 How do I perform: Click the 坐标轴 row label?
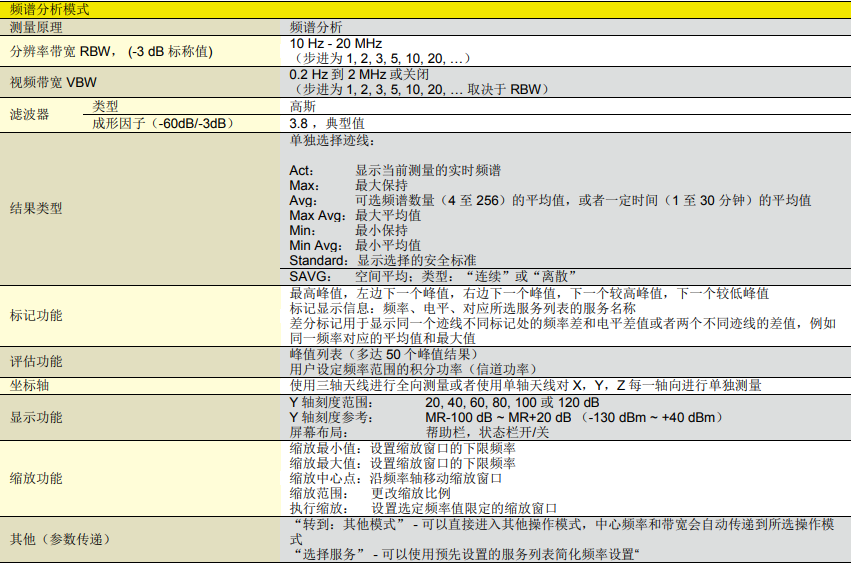click(29, 385)
